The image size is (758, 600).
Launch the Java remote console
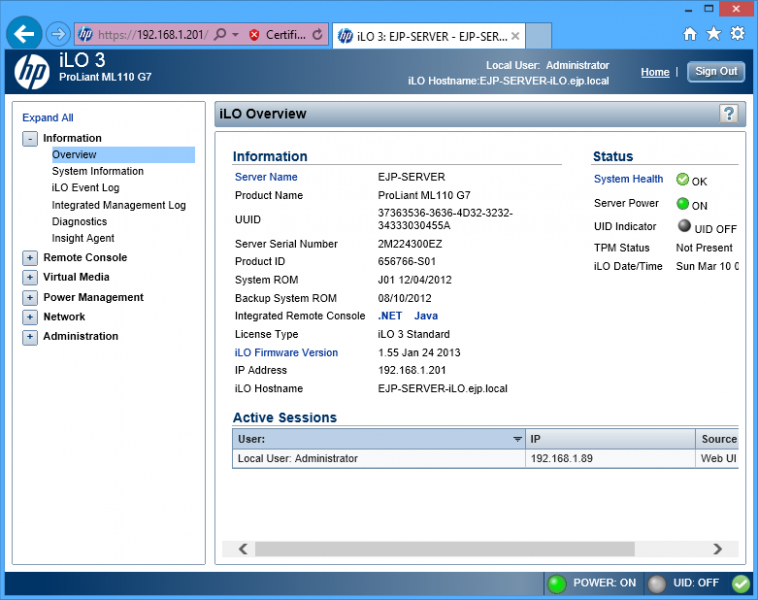click(x=426, y=316)
